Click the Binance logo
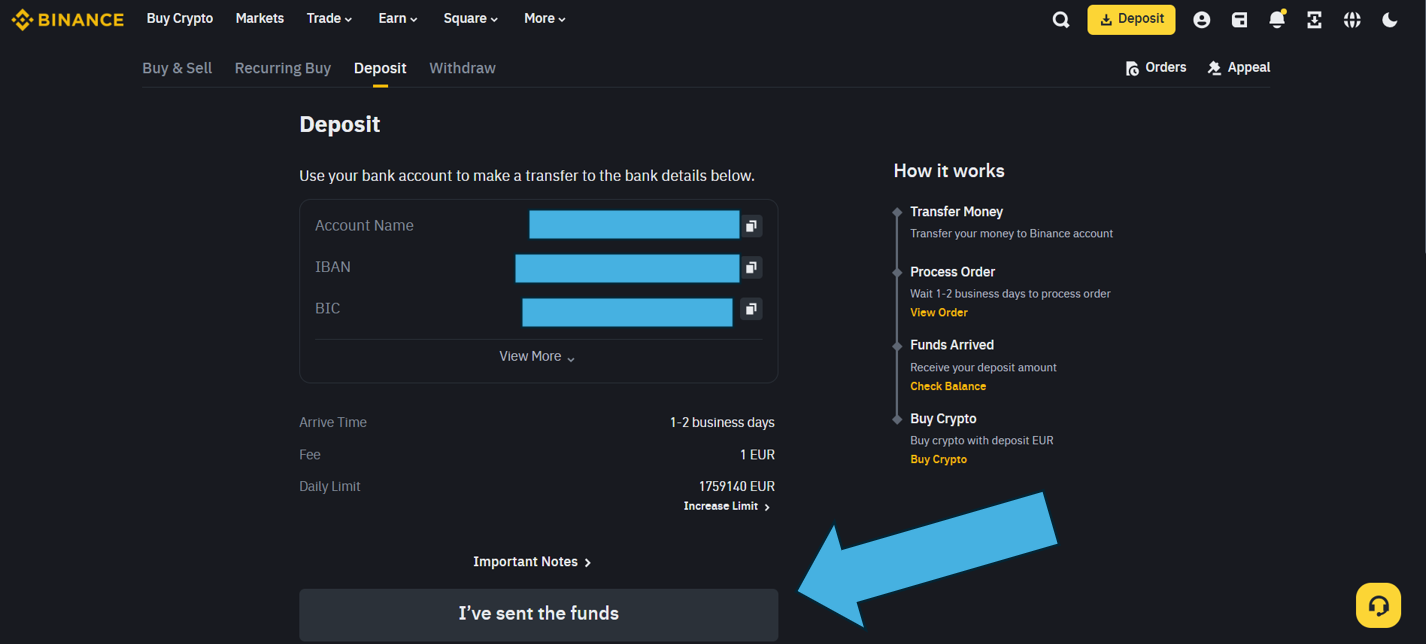 point(68,20)
